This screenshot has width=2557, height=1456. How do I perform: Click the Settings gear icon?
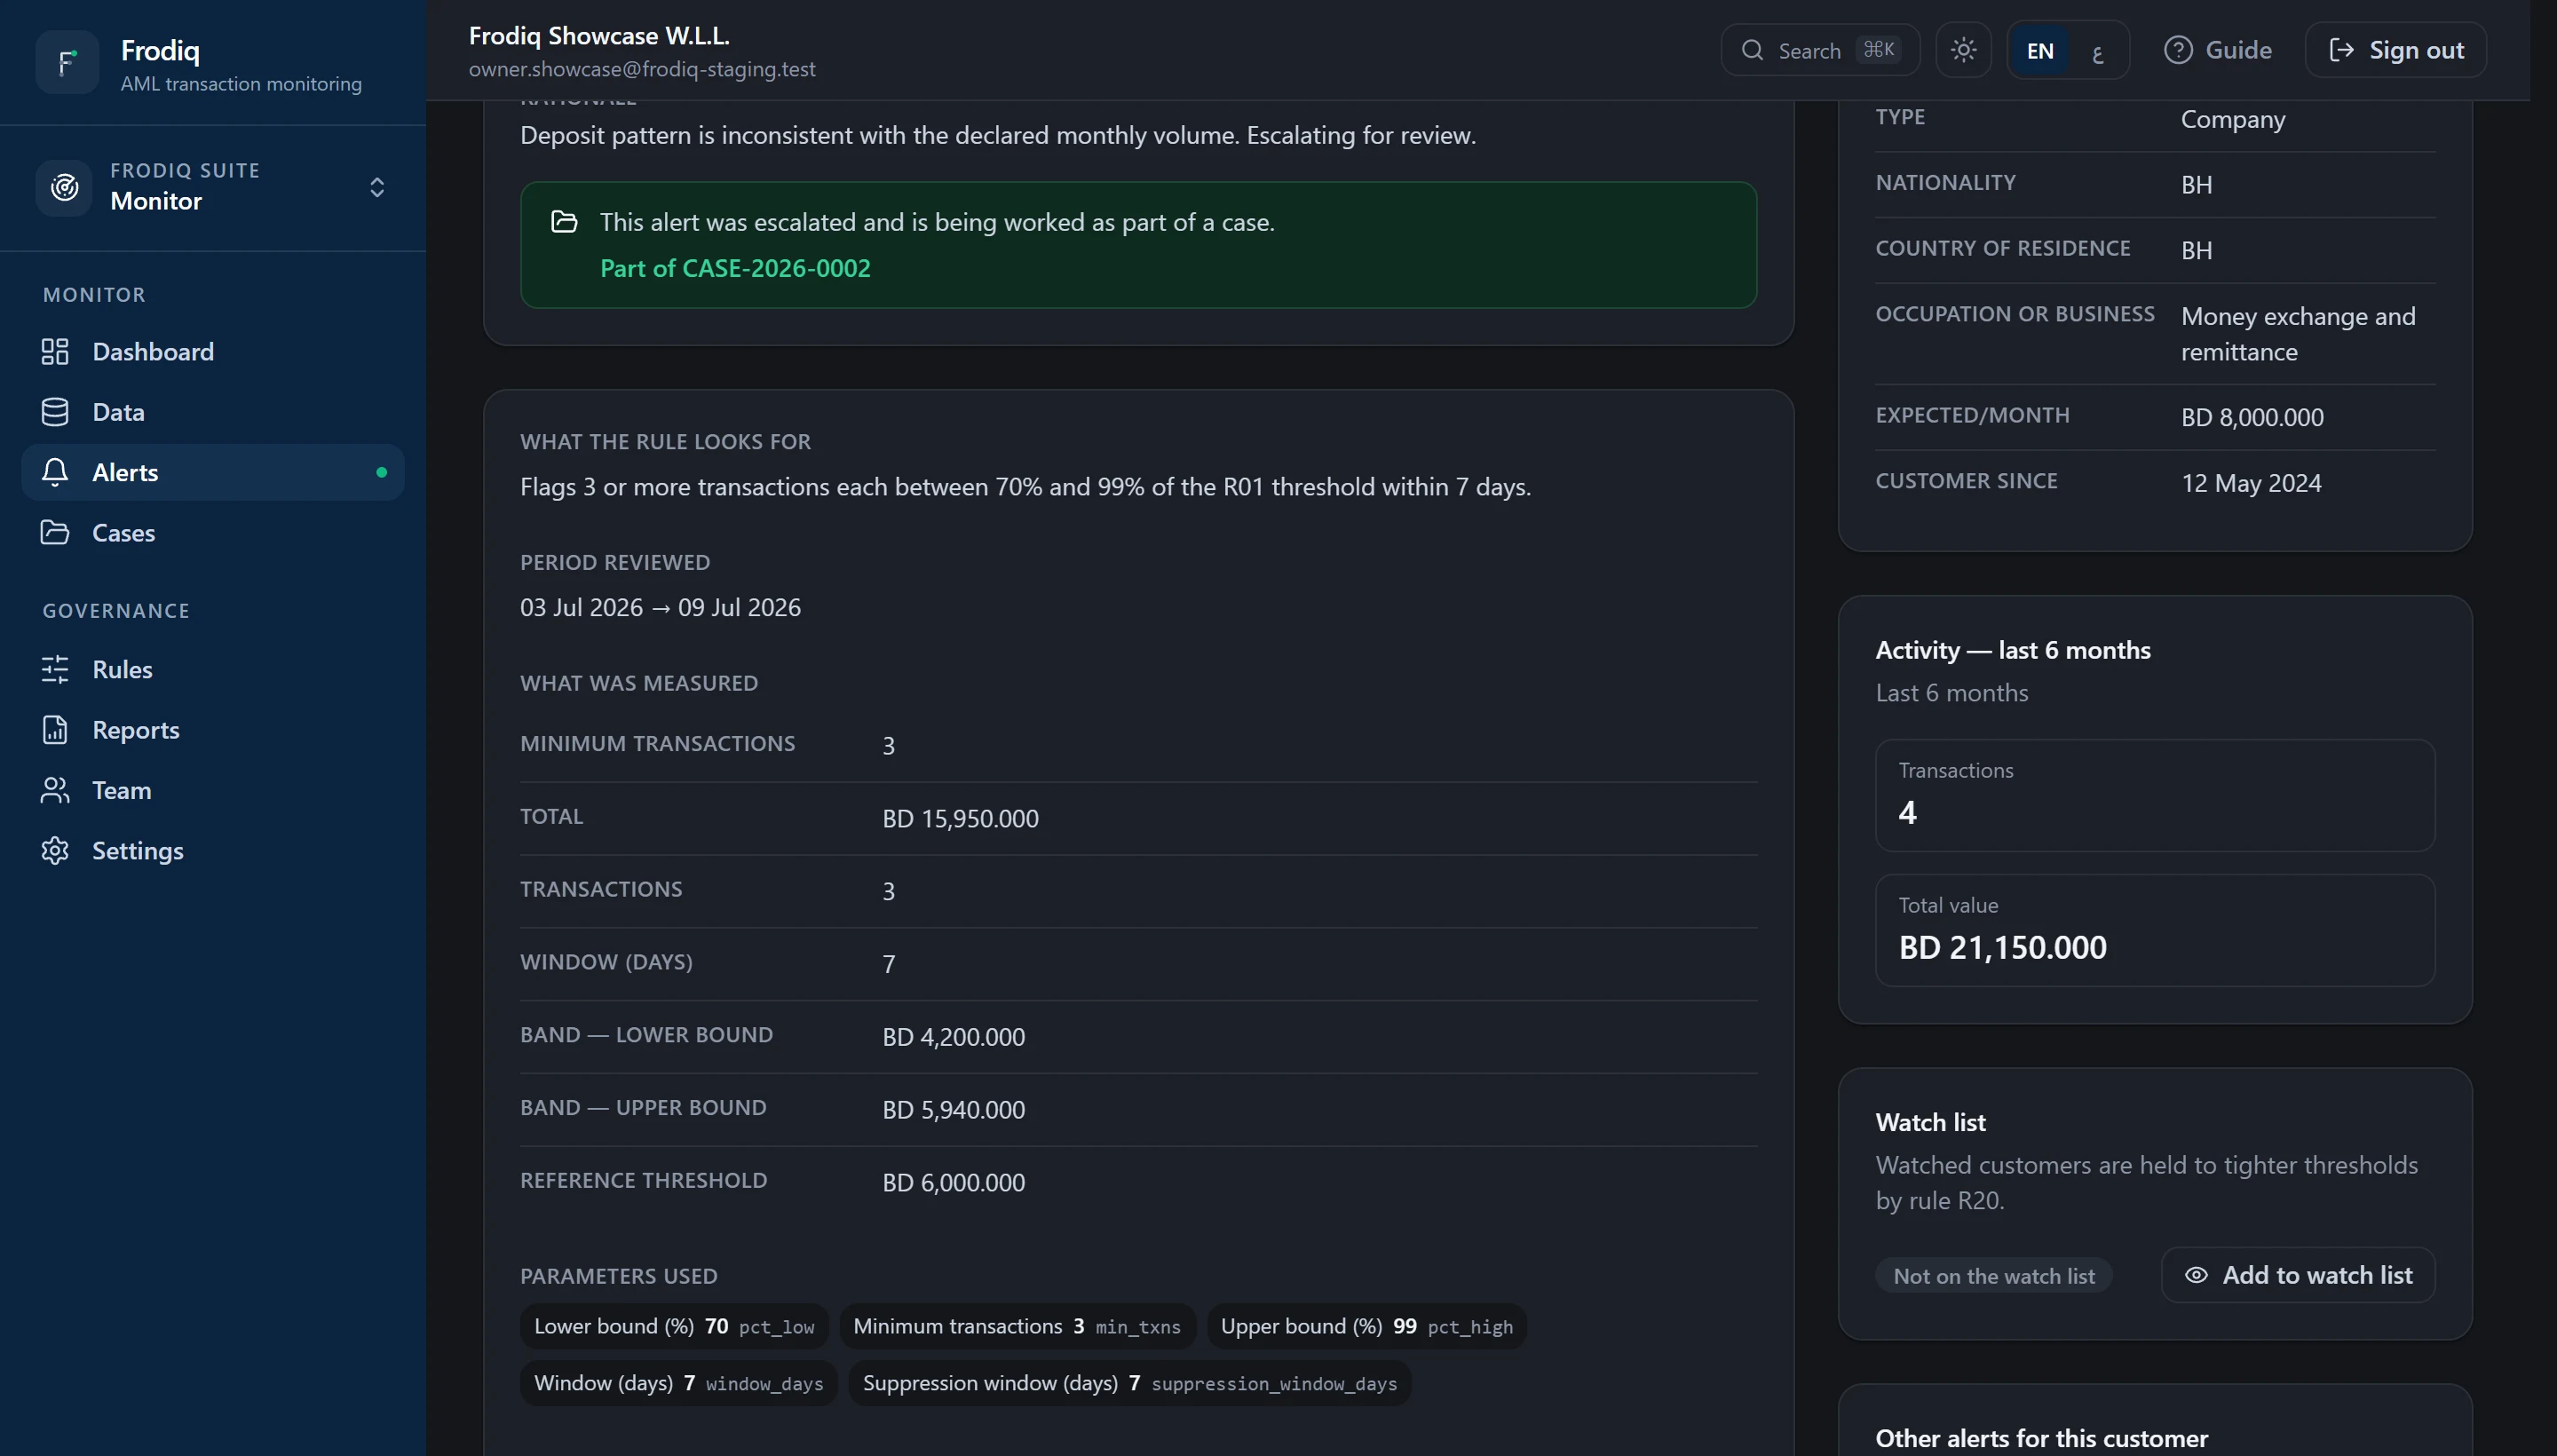pyautogui.click(x=55, y=850)
